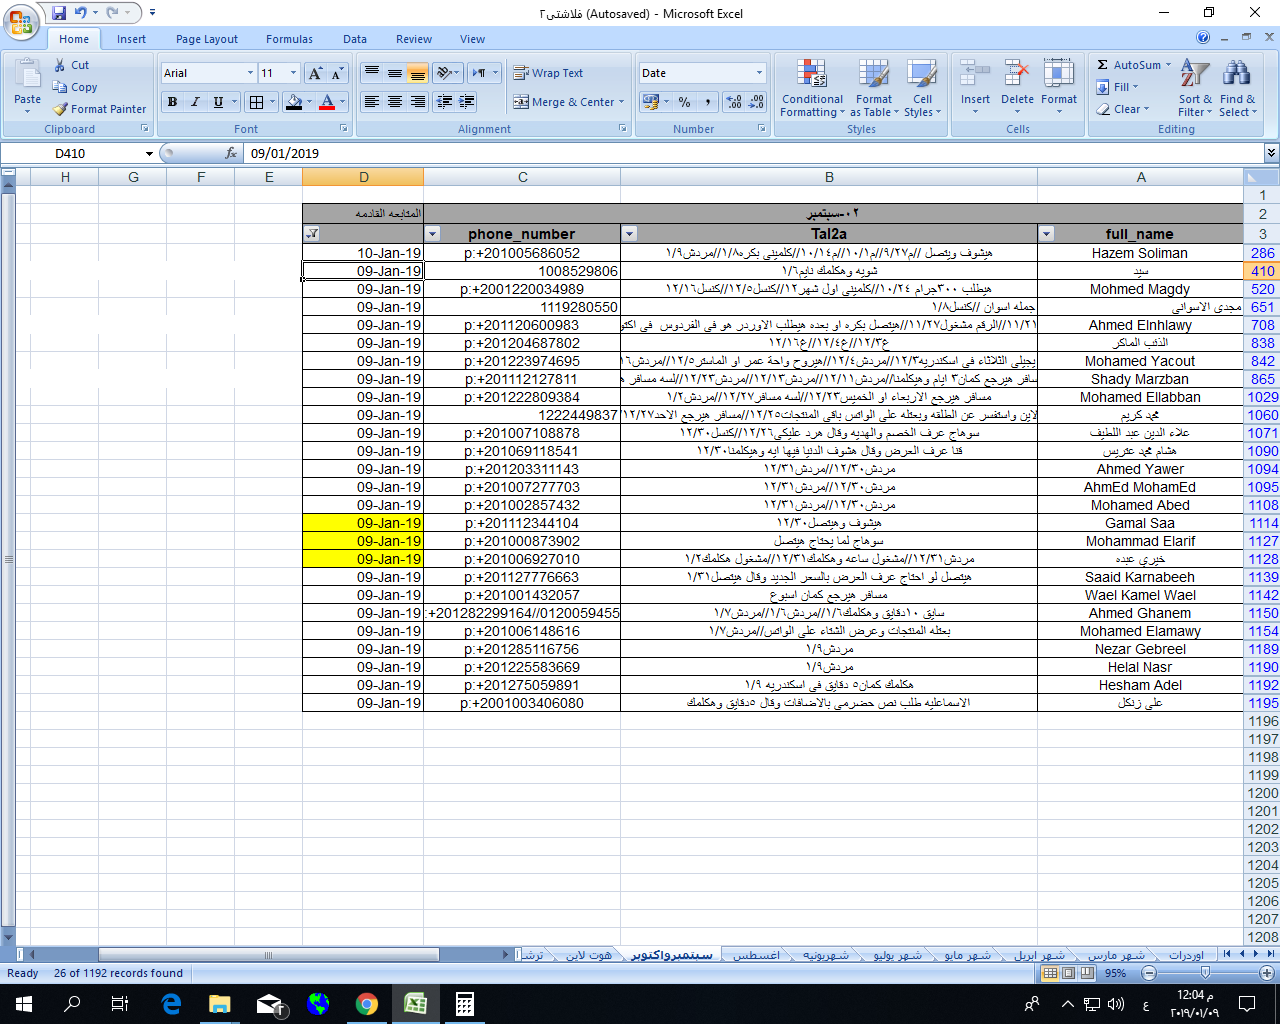Toggle Italic formatting
The width and height of the screenshot is (1280, 1024).
point(195,102)
